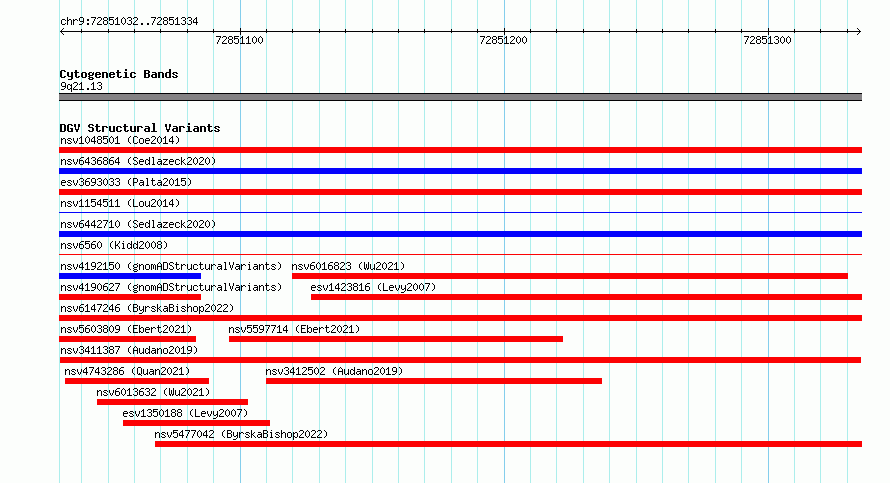Select the blue nsv6442710 variant bar

460,234
